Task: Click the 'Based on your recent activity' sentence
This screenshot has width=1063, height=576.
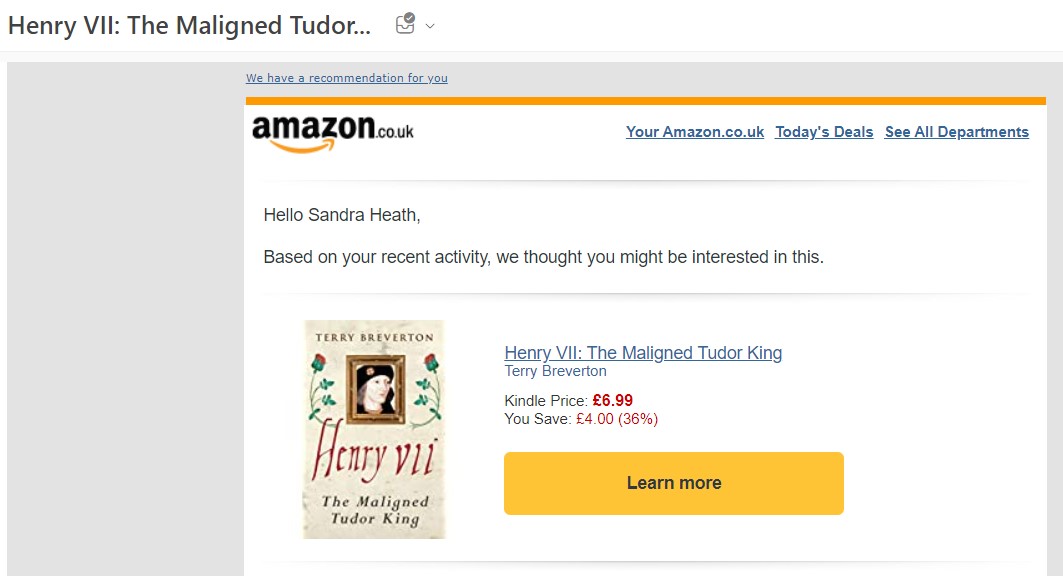Action: [543, 257]
